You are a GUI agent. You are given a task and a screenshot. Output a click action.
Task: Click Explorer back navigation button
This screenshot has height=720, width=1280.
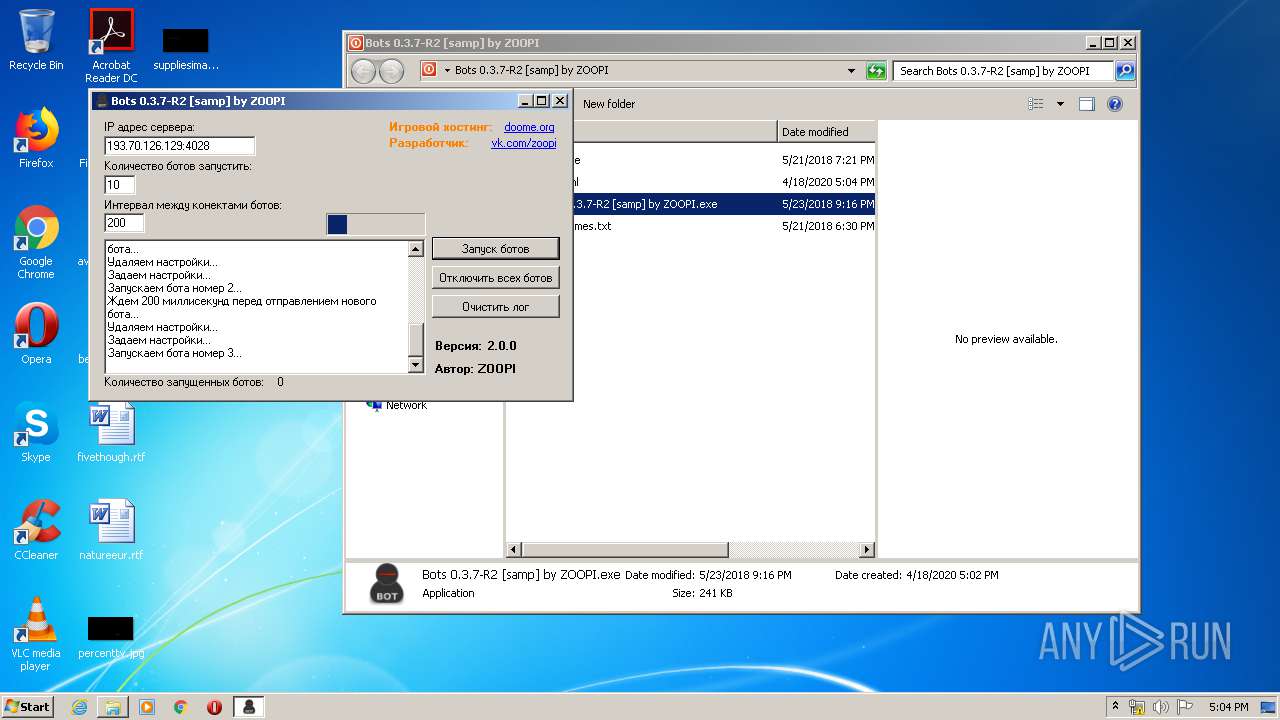pyautogui.click(x=363, y=71)
